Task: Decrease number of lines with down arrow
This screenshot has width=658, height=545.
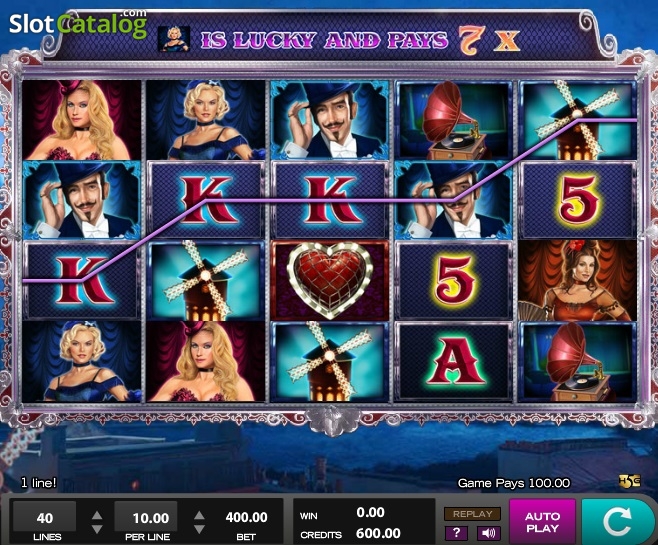Action: click(x=97, y=529)
